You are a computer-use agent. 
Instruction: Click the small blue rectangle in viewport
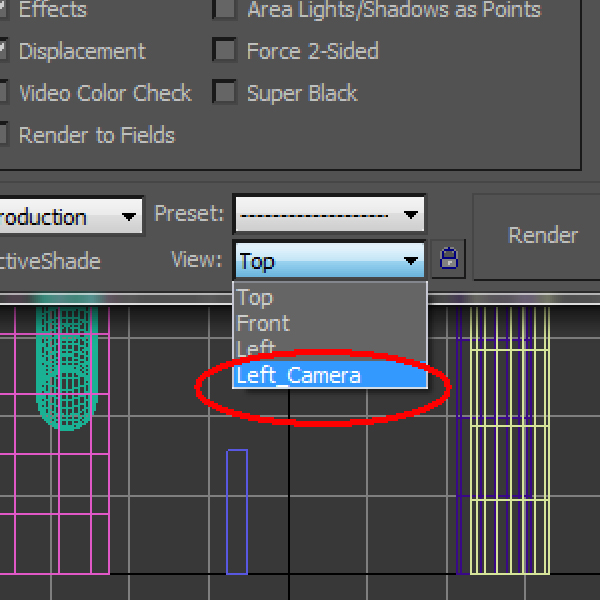point(237,511)
